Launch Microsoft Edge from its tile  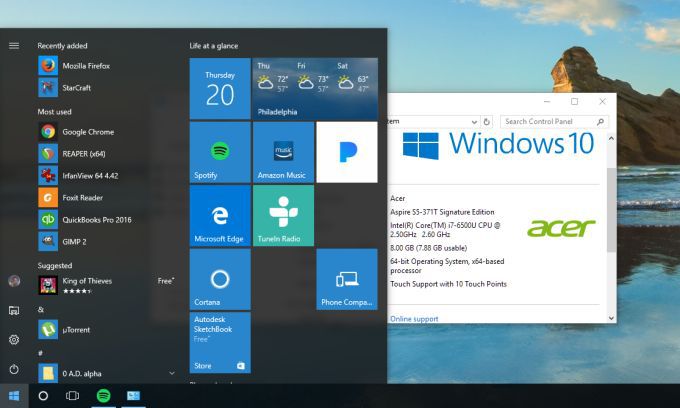(x=220, y=216)
